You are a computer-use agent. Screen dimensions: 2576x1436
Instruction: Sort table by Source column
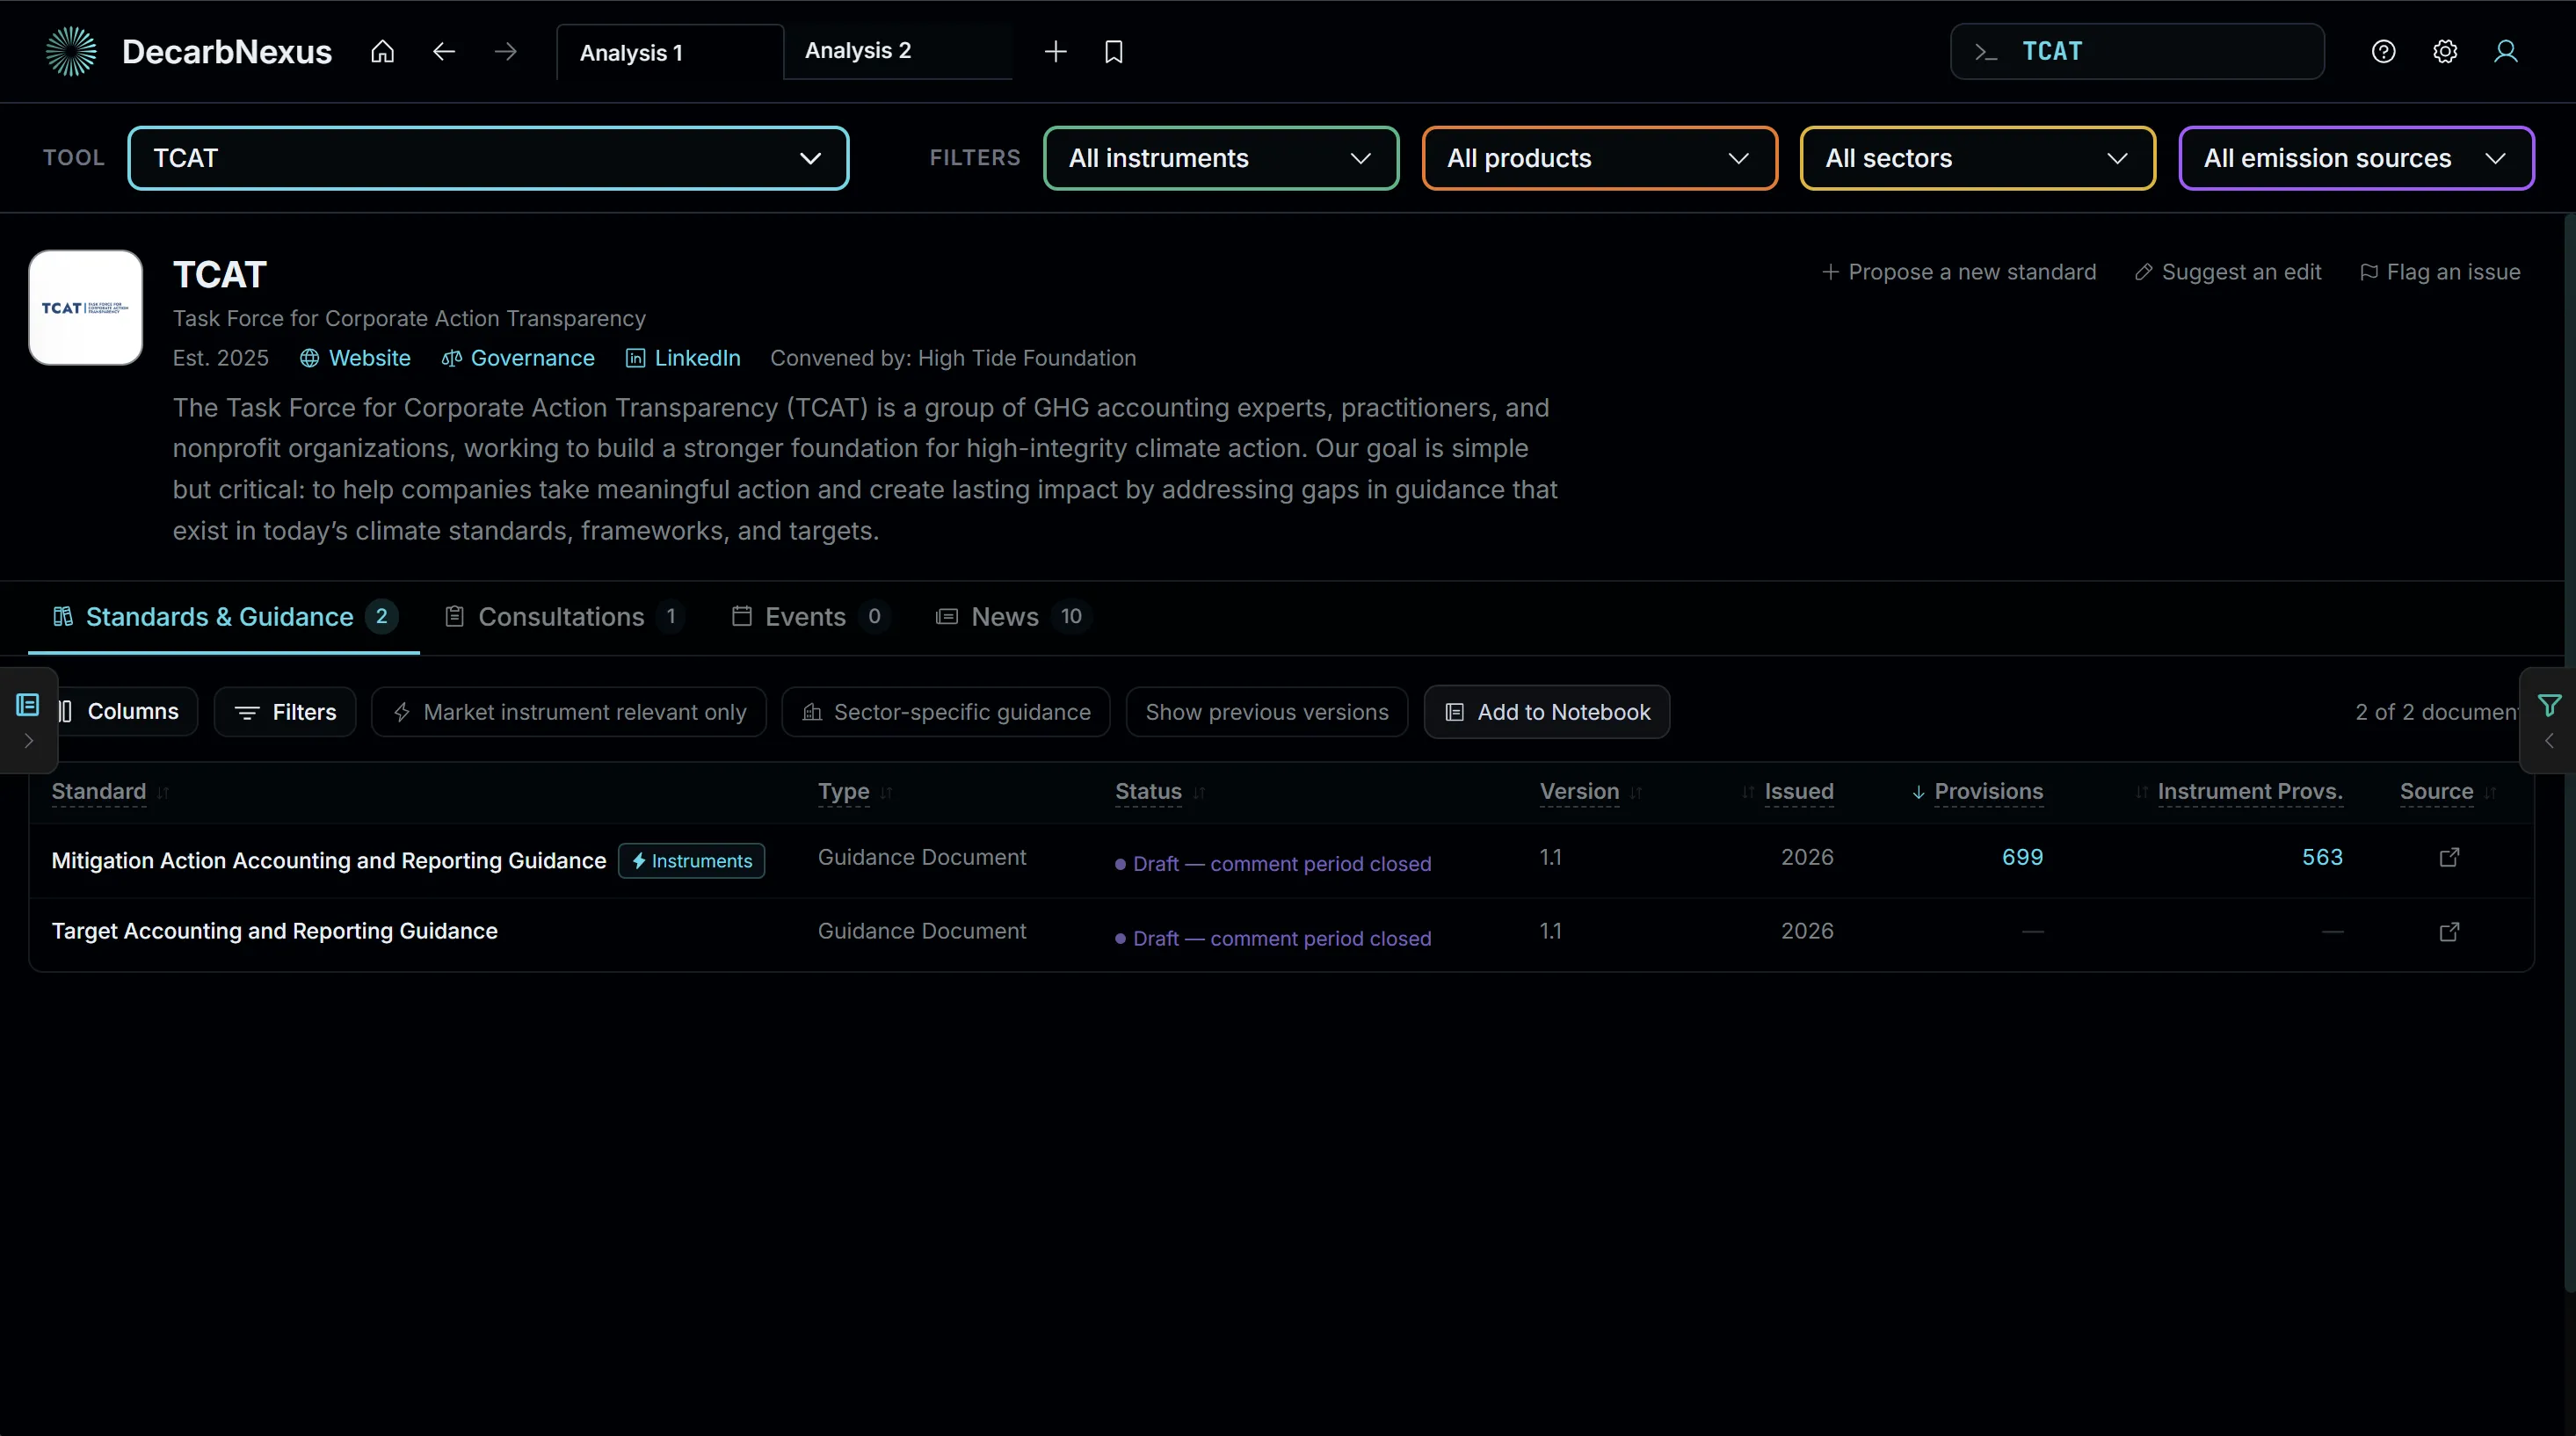point(2437,791)
